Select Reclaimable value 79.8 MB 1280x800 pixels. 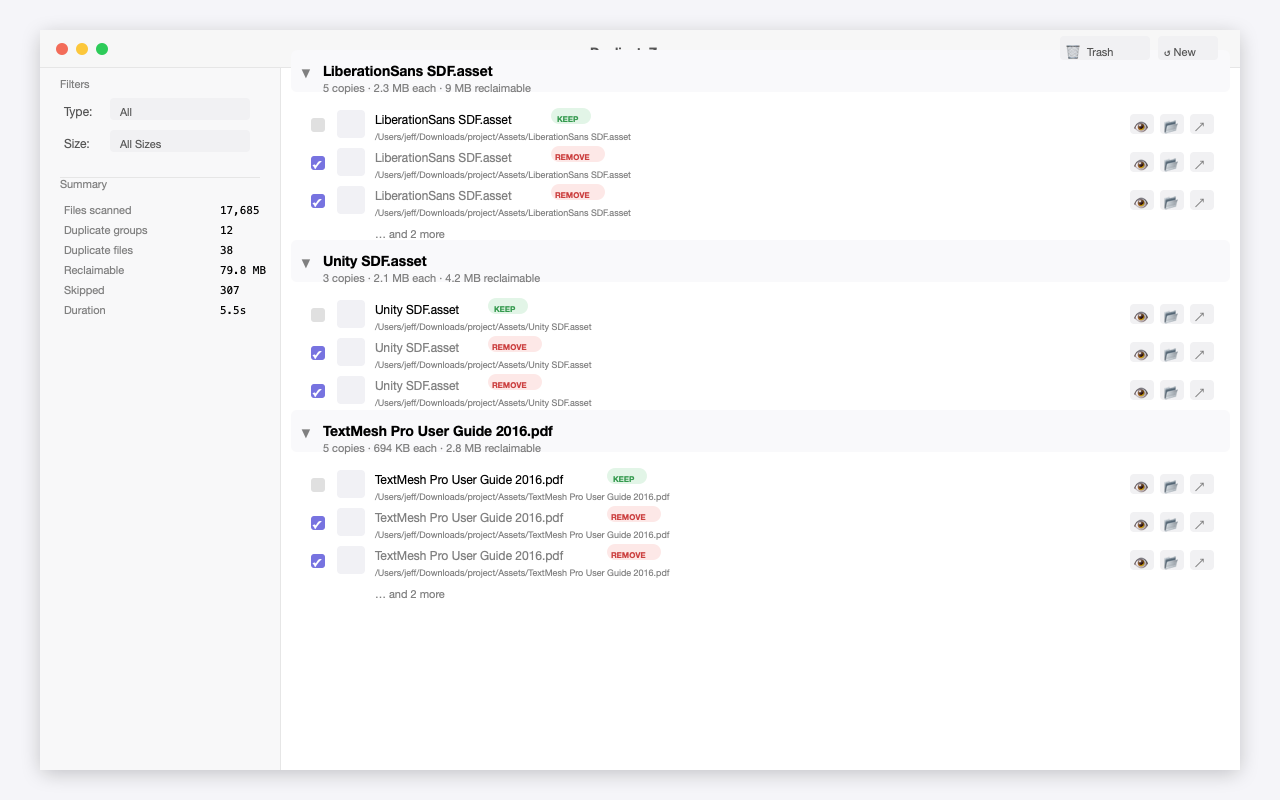pos(243,270)
